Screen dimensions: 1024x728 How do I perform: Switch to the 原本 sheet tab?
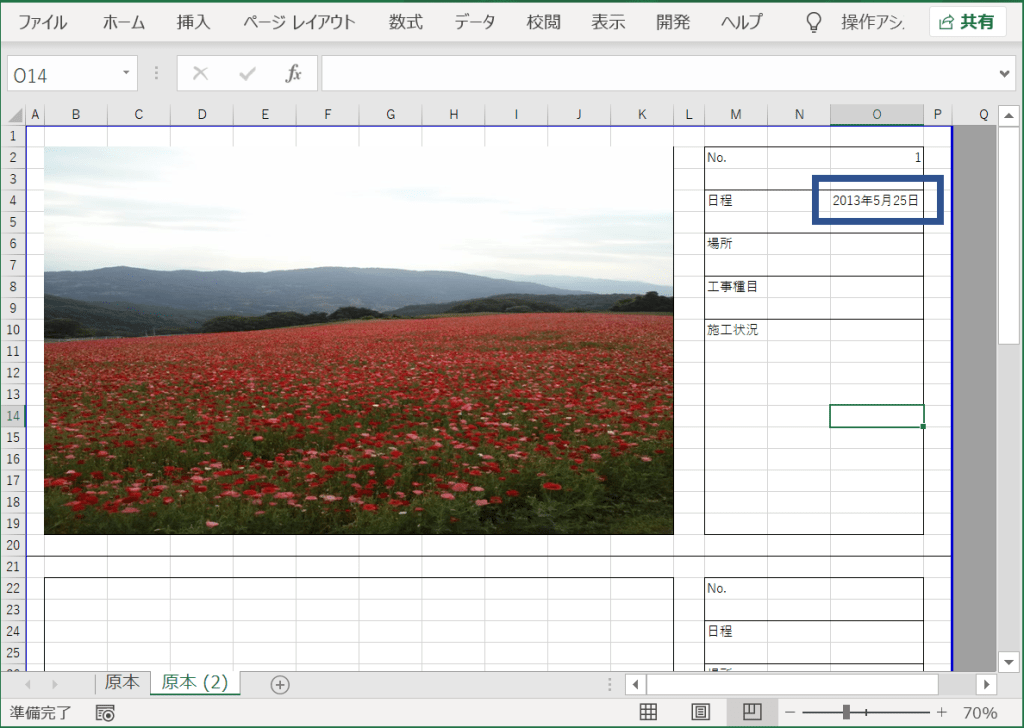[x=122, y=682]
